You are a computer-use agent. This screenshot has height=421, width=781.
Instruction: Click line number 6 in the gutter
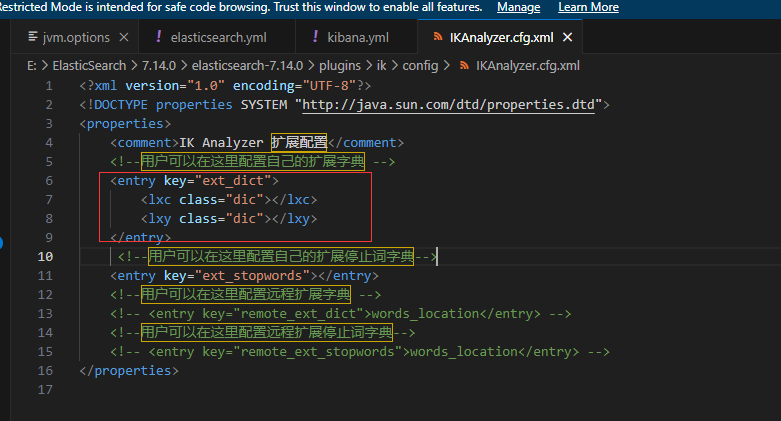pyautogui.click(x=49, y=180)
